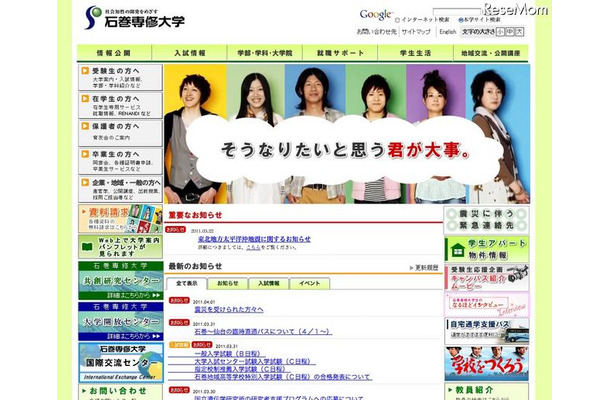Viewport: 610px width, 400px height.
Task: Open the 卒業生の方へ heading
Action: click(x=116, y=154)
